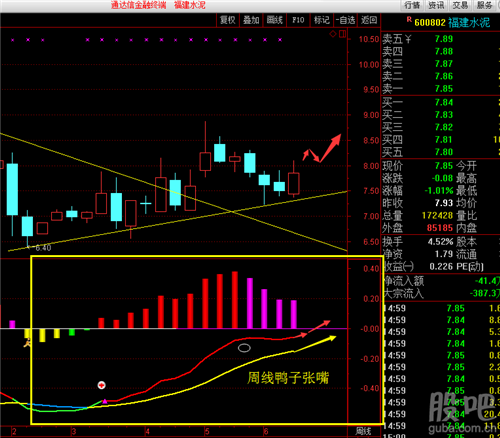Click the red panel layout icon beside the diamond
The image size is (500, 438).
343,34
